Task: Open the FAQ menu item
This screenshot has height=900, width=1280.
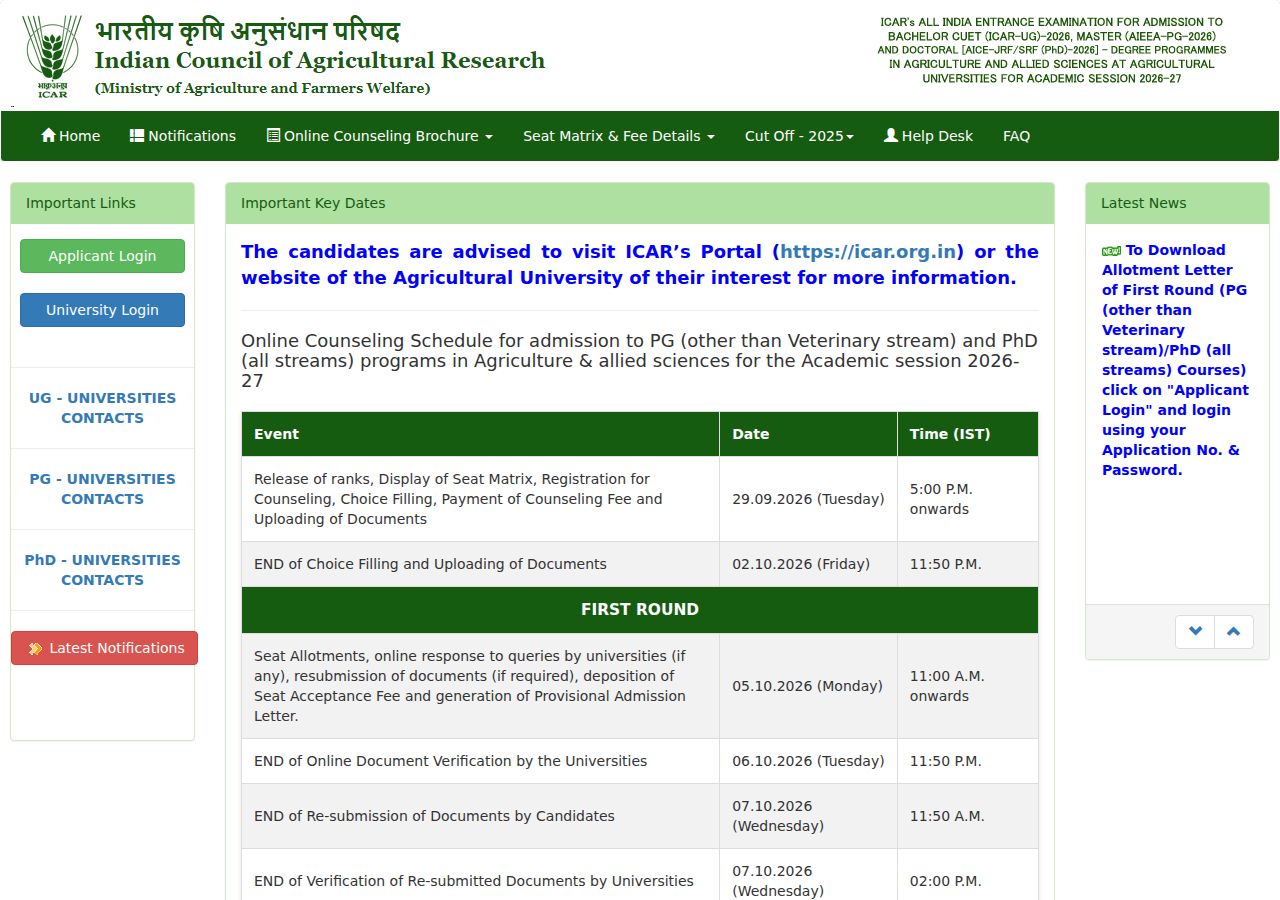Action: tap(1016, 136)
